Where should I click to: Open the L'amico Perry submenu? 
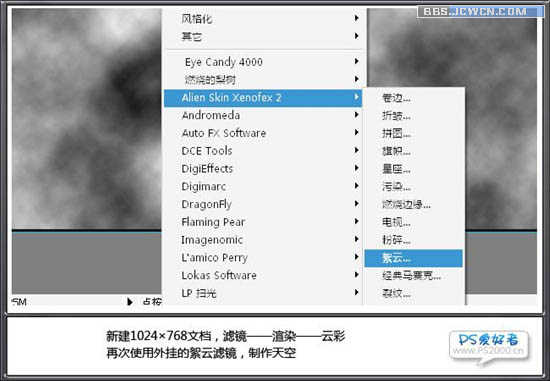pyautogui.click(x=264, y=258)
